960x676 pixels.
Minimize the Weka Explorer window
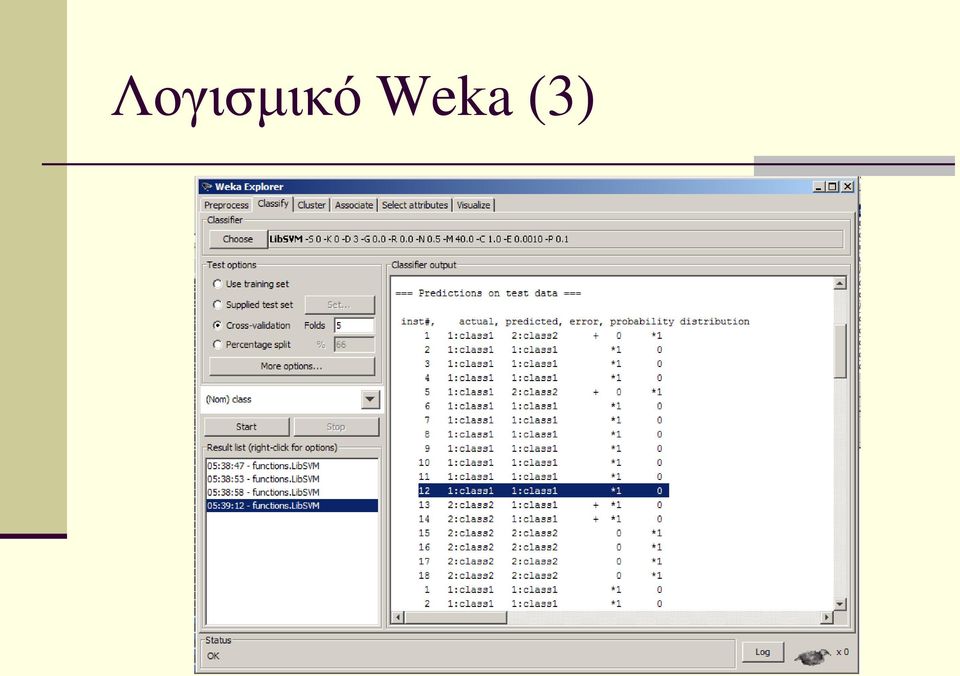(819, 187)
